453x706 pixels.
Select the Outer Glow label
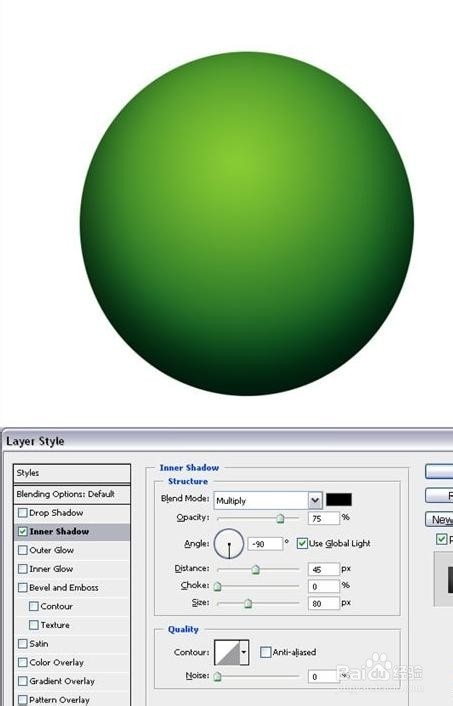coord(51,550)
